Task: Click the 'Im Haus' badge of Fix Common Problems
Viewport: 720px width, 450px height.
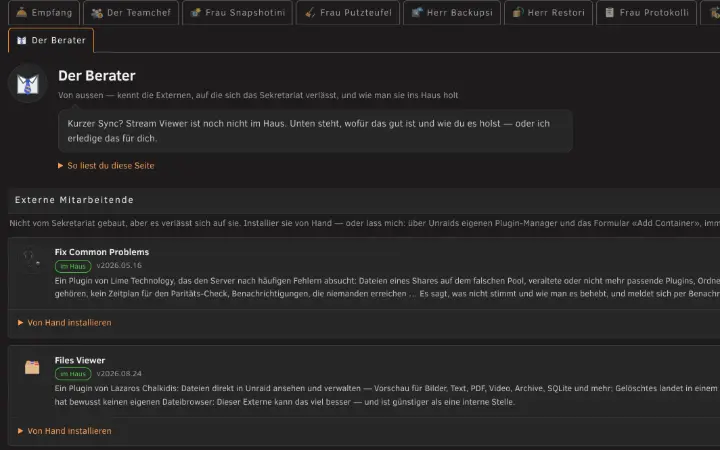Action: (x=73, y=266)
